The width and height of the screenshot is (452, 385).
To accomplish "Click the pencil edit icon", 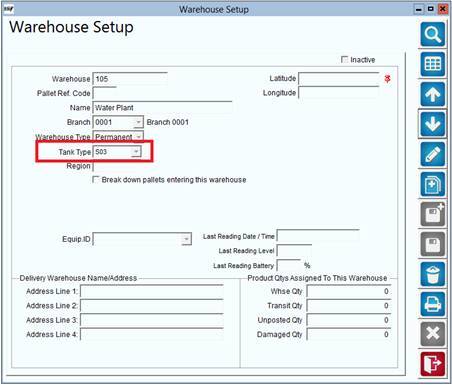I will tap(433, 154).
